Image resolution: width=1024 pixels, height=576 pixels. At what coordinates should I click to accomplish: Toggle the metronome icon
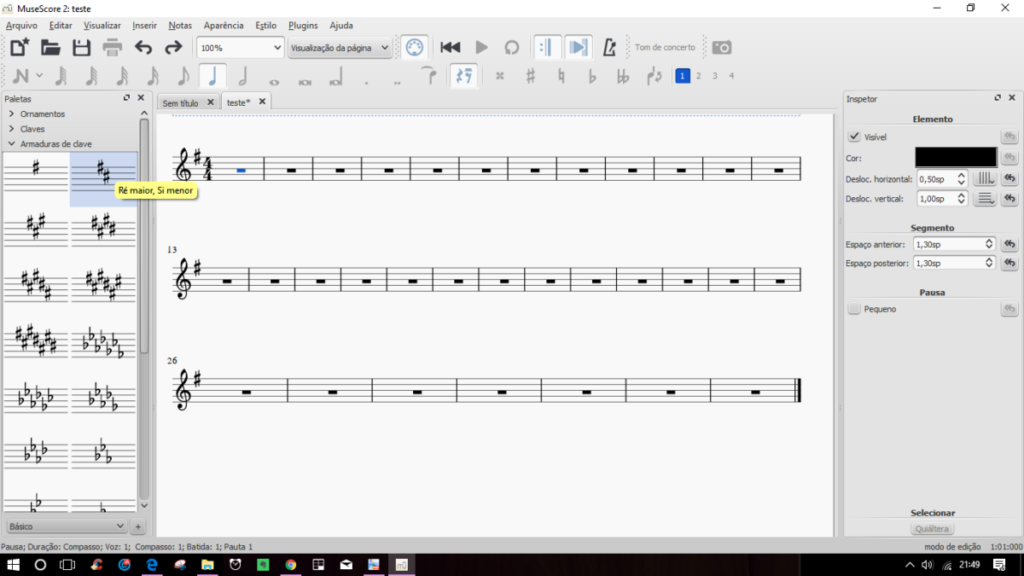(x=610, y=47)
